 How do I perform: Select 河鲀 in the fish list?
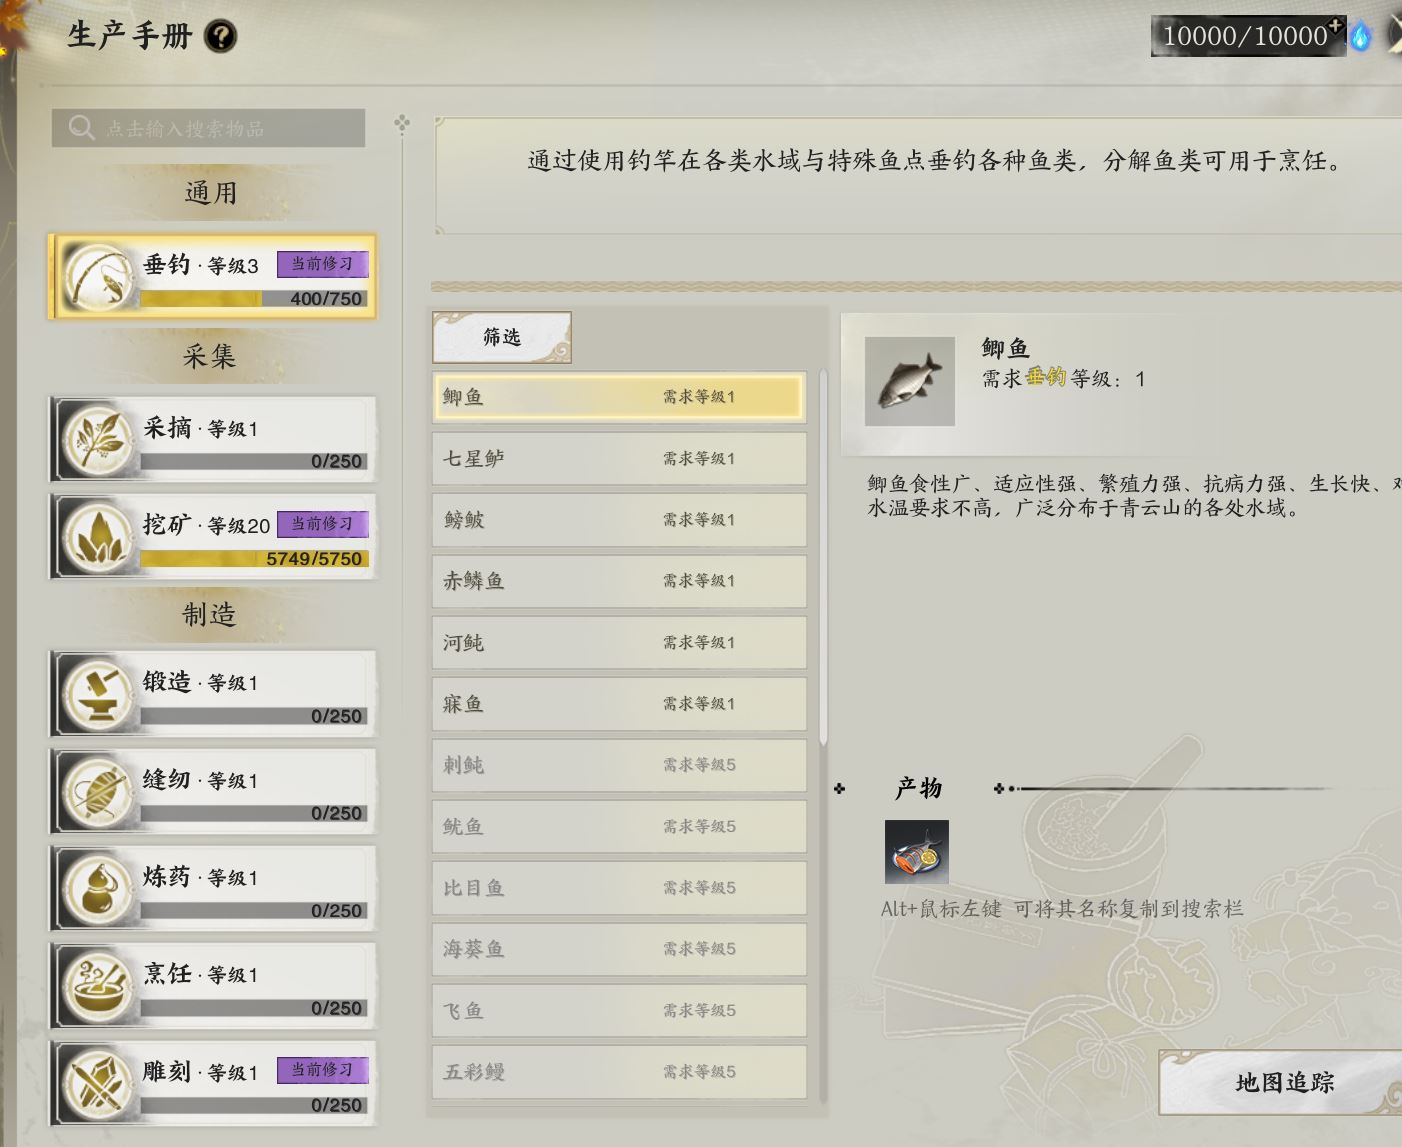tap(619, 643)
